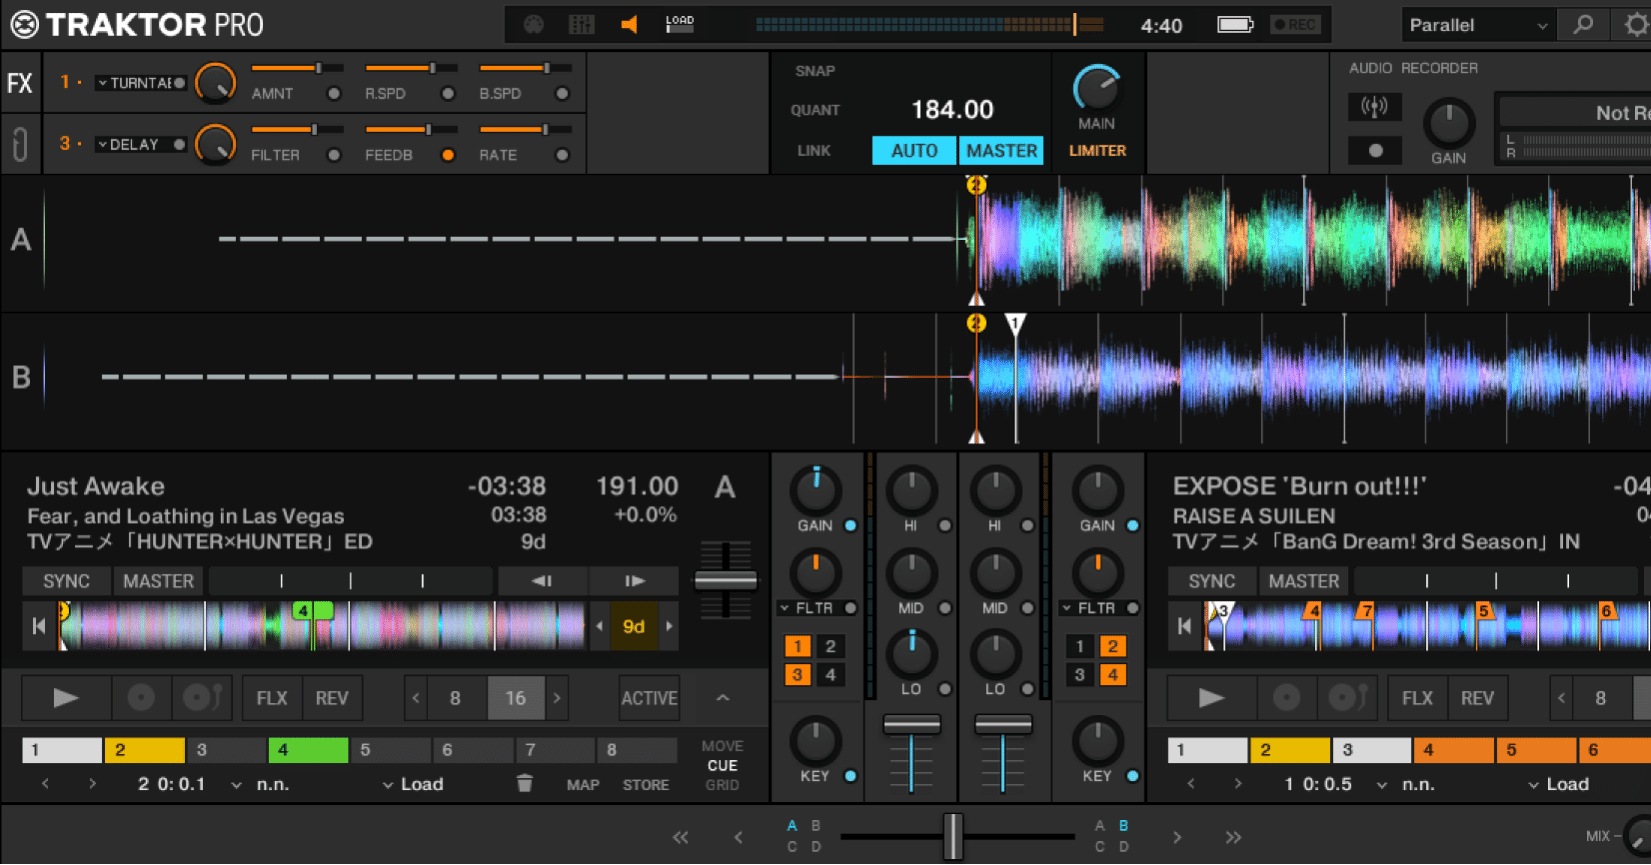Click the grid indicator icon in header
1651x865 pixels.
tap(581, 24)
